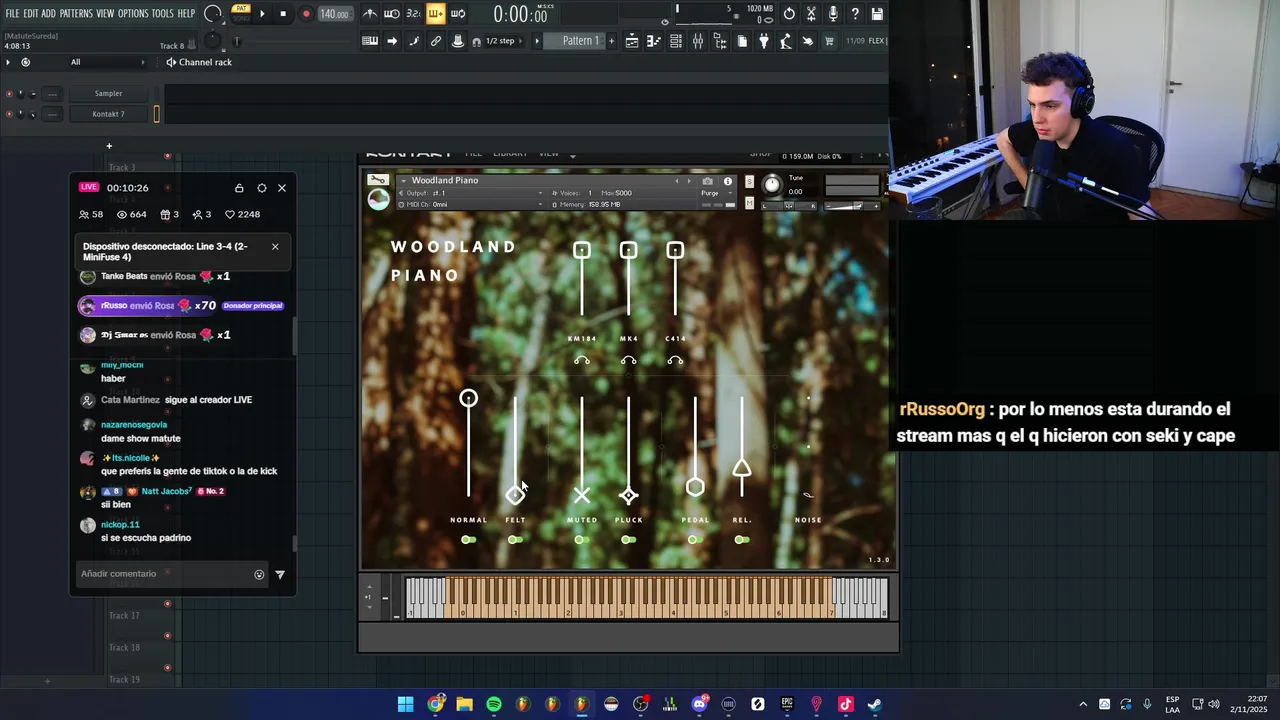This screenshot has height=720, width=1280.
Task: Open Spotify from the taskbar
Action: [x=494, y=704]
